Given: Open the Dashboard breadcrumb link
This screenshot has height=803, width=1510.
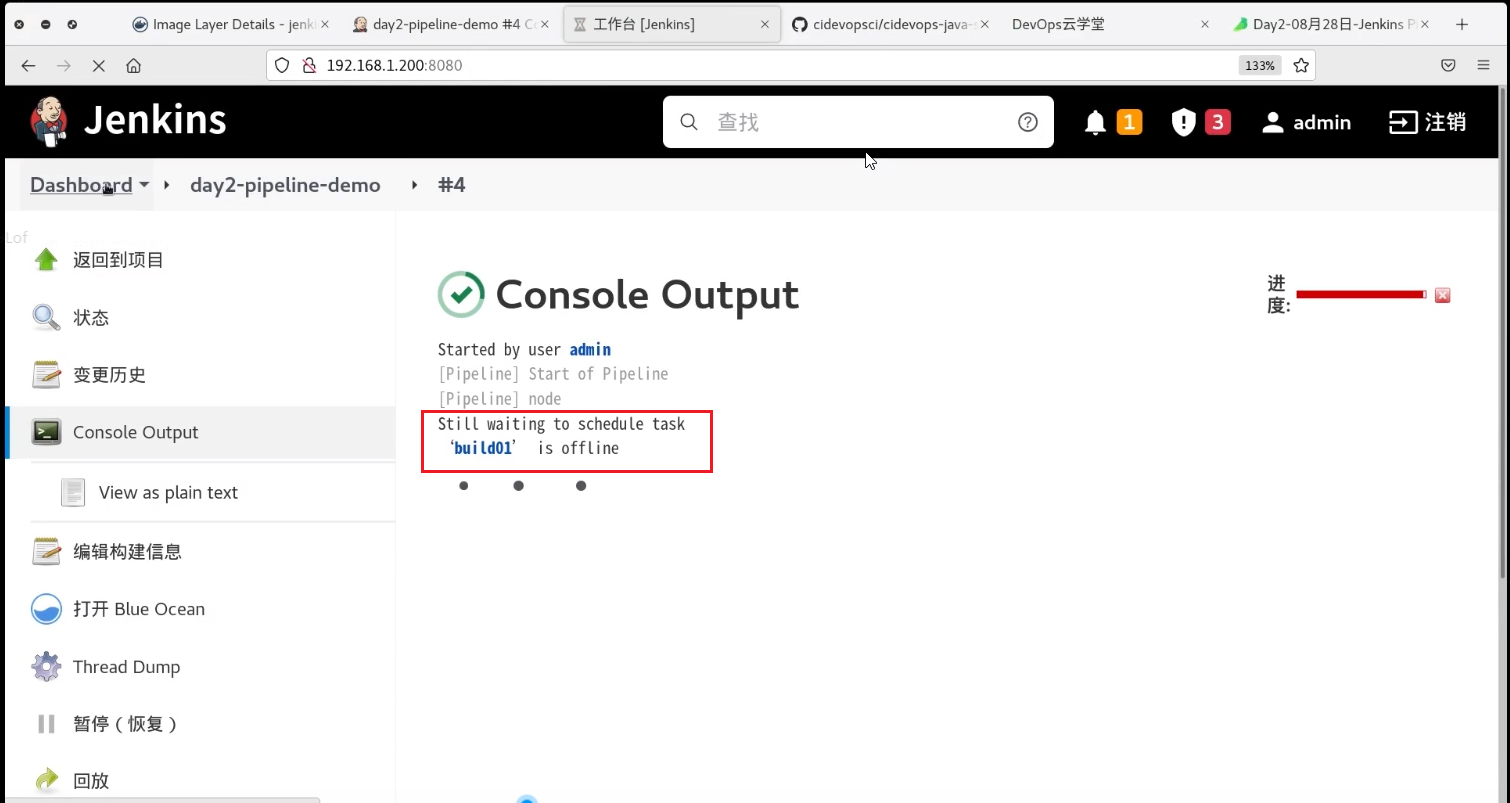Looking at the screenshot, I should click(81, 185).
